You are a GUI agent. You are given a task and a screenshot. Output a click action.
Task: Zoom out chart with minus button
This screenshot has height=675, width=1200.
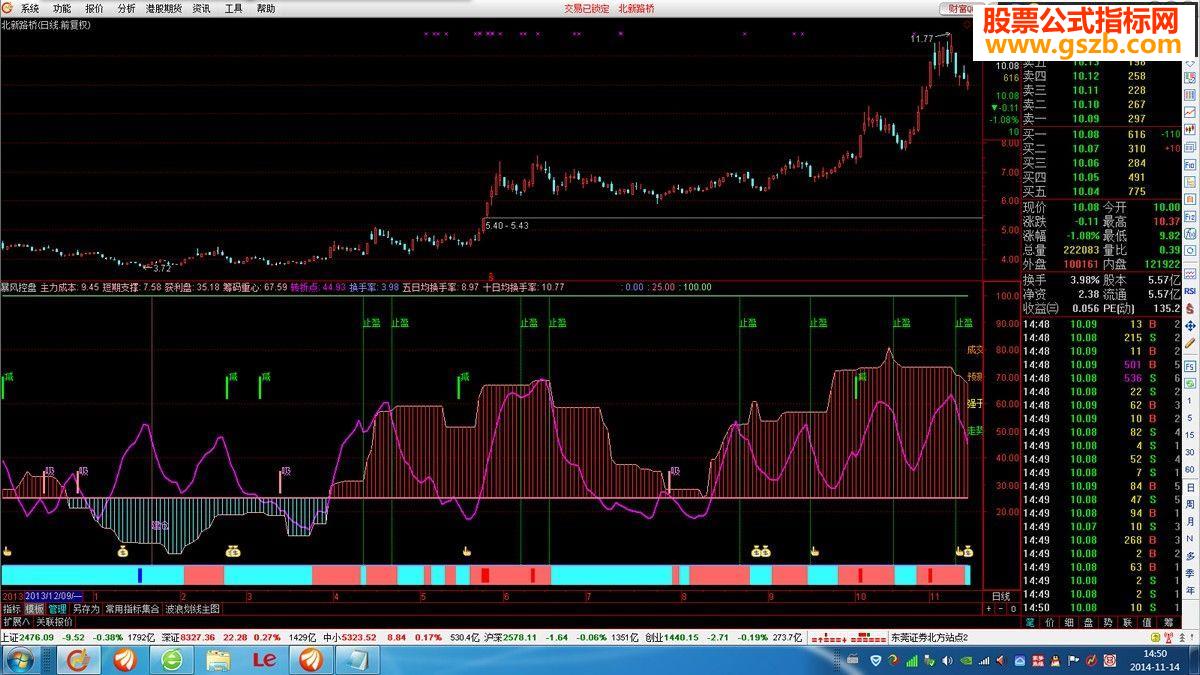(1000, 608)
